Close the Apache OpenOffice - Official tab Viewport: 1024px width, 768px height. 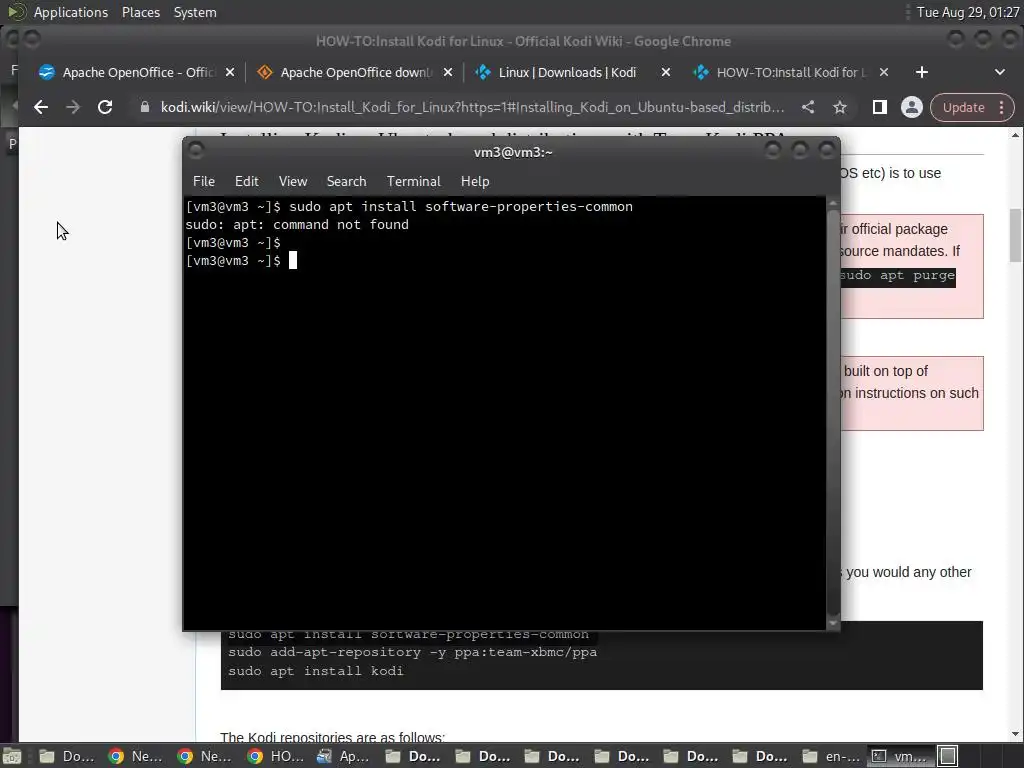[x=230, y=72]
